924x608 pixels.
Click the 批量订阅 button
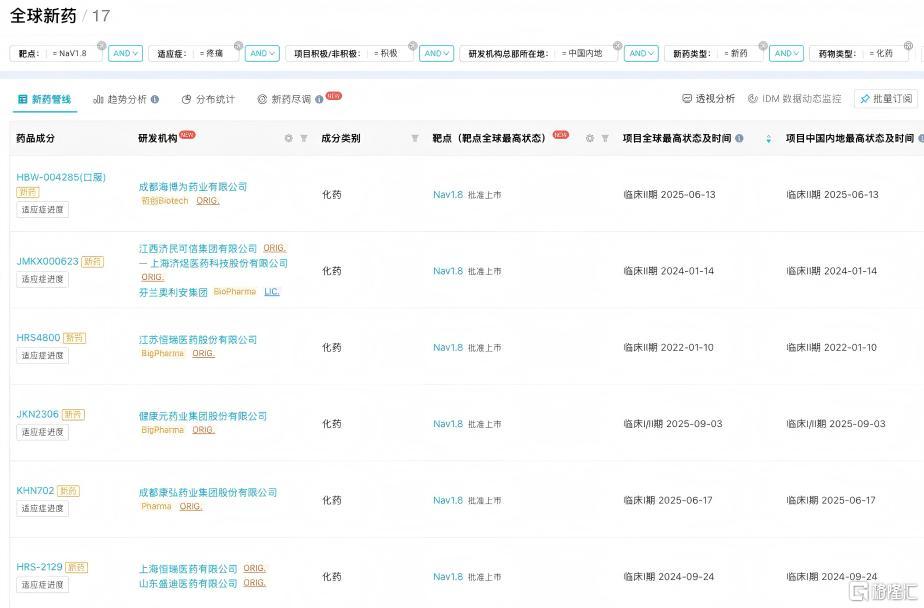(885, 99)
